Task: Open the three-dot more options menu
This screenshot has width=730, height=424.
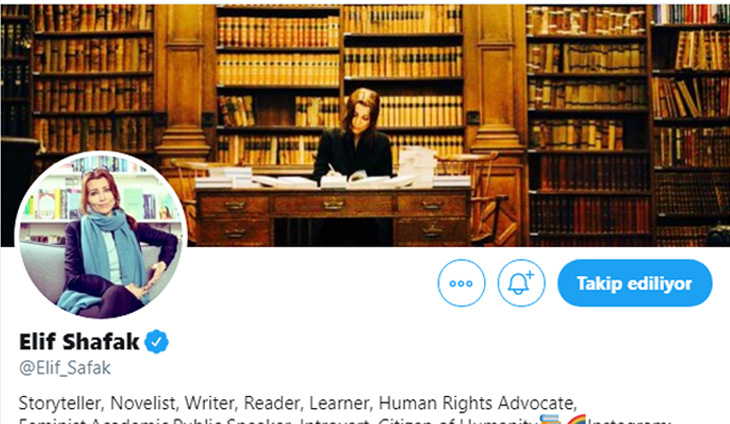Action: click(x=461, y=283)
